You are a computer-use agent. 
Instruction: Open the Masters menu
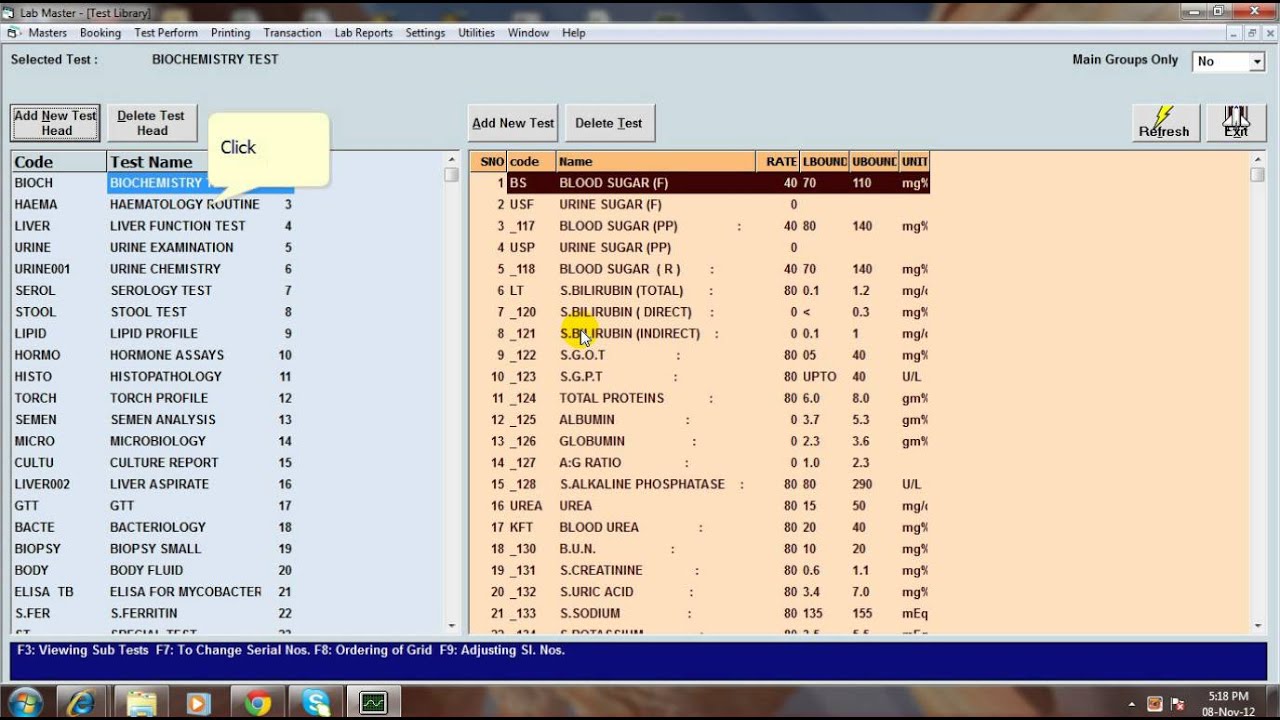click(47, 33)
